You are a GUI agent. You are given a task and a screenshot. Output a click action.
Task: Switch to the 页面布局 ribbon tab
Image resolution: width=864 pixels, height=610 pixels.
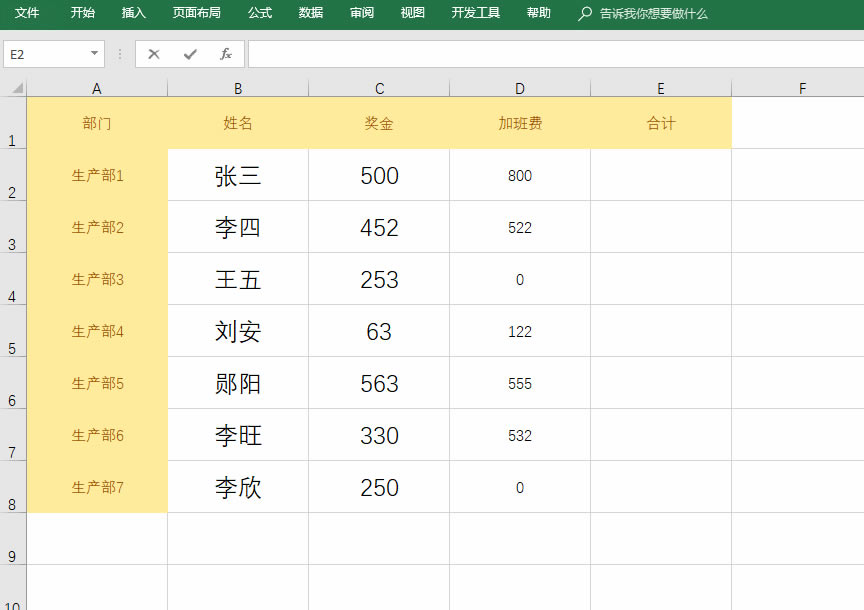(192, 14)
